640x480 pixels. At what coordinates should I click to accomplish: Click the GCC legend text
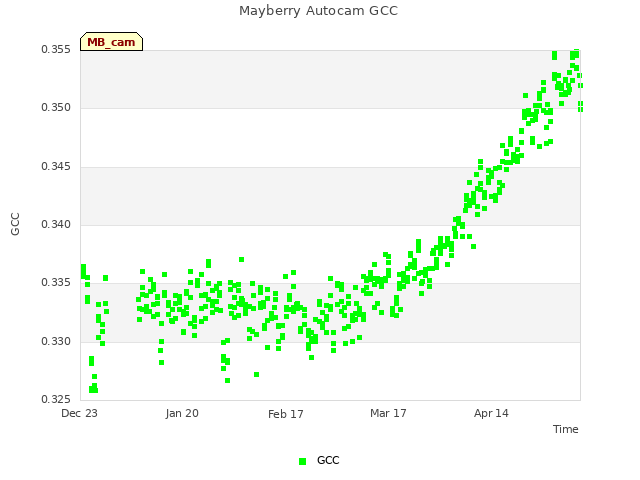(x=328, y=460)
